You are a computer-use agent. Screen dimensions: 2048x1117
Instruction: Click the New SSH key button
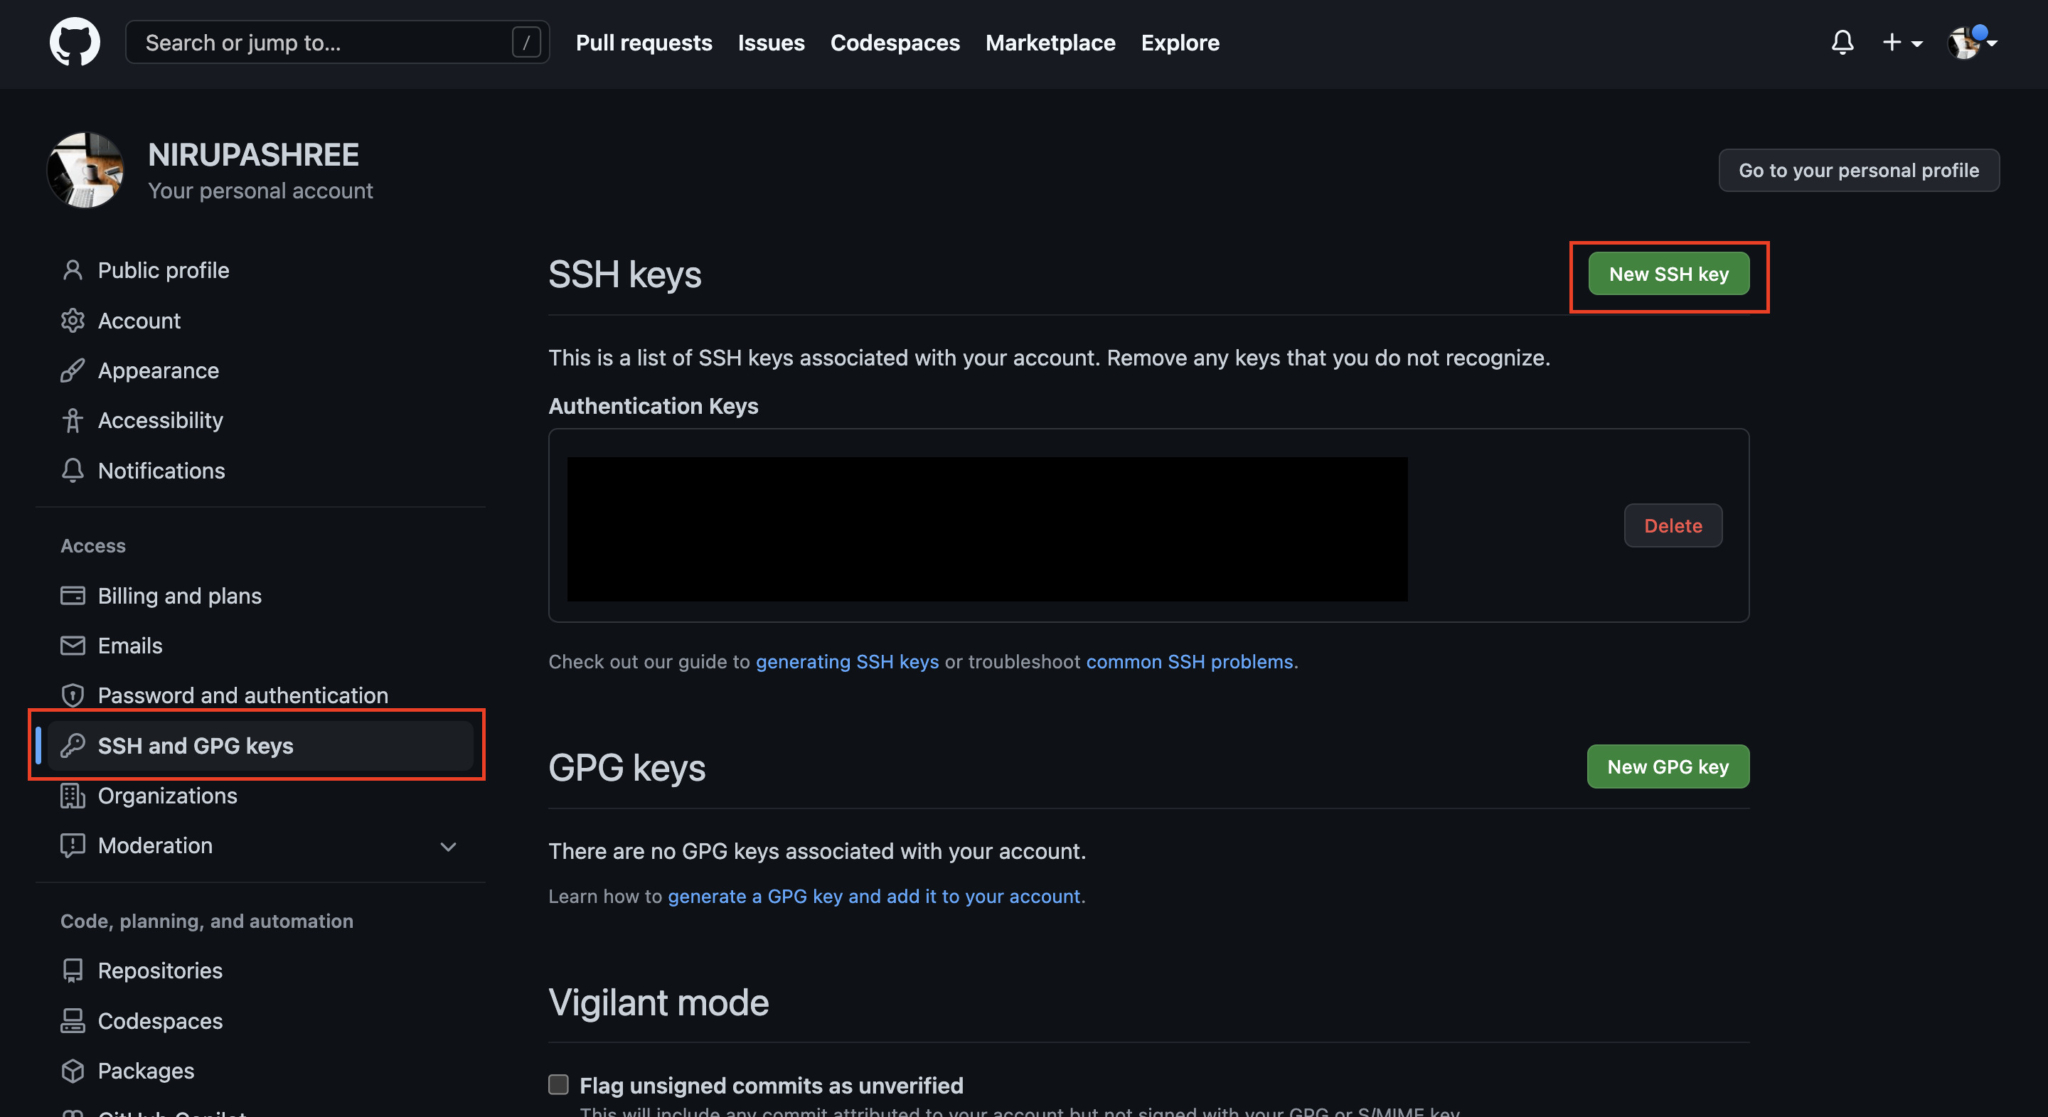[x=1669, y=274]
